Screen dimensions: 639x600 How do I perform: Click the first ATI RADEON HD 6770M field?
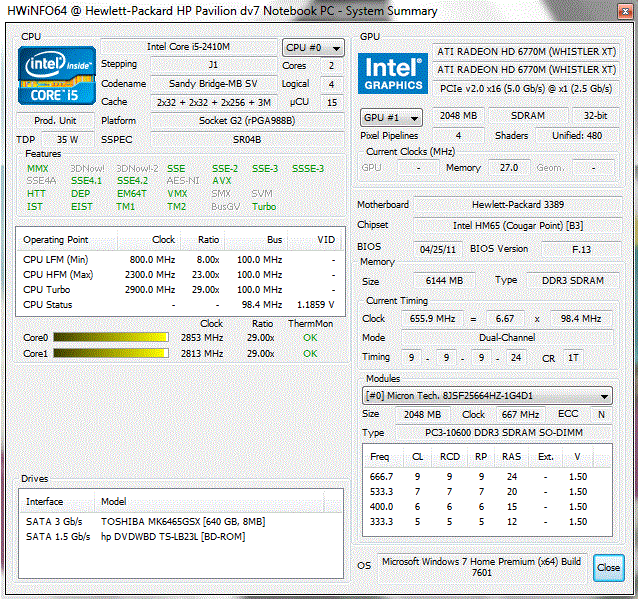[x=526, y=52]
